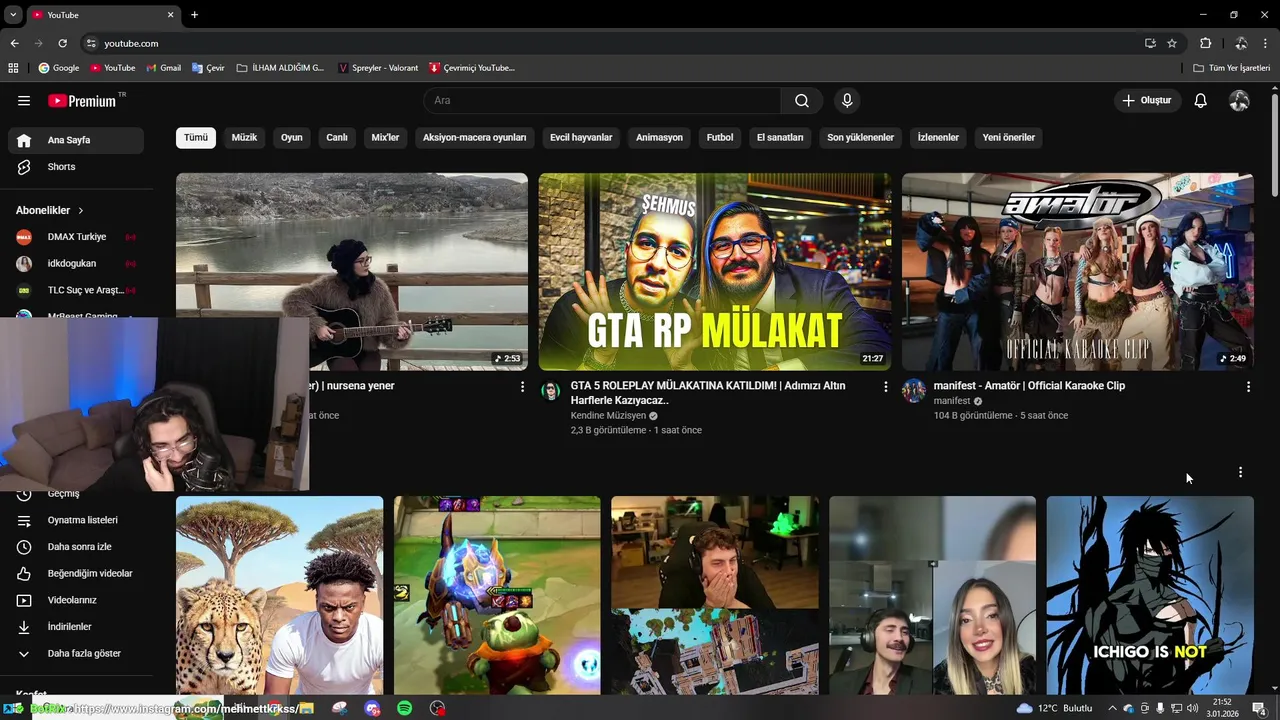Screen dimensions: 1280x720
Task: Open the ICHIGO IS NOT Short
Action: coord(1150,595)
